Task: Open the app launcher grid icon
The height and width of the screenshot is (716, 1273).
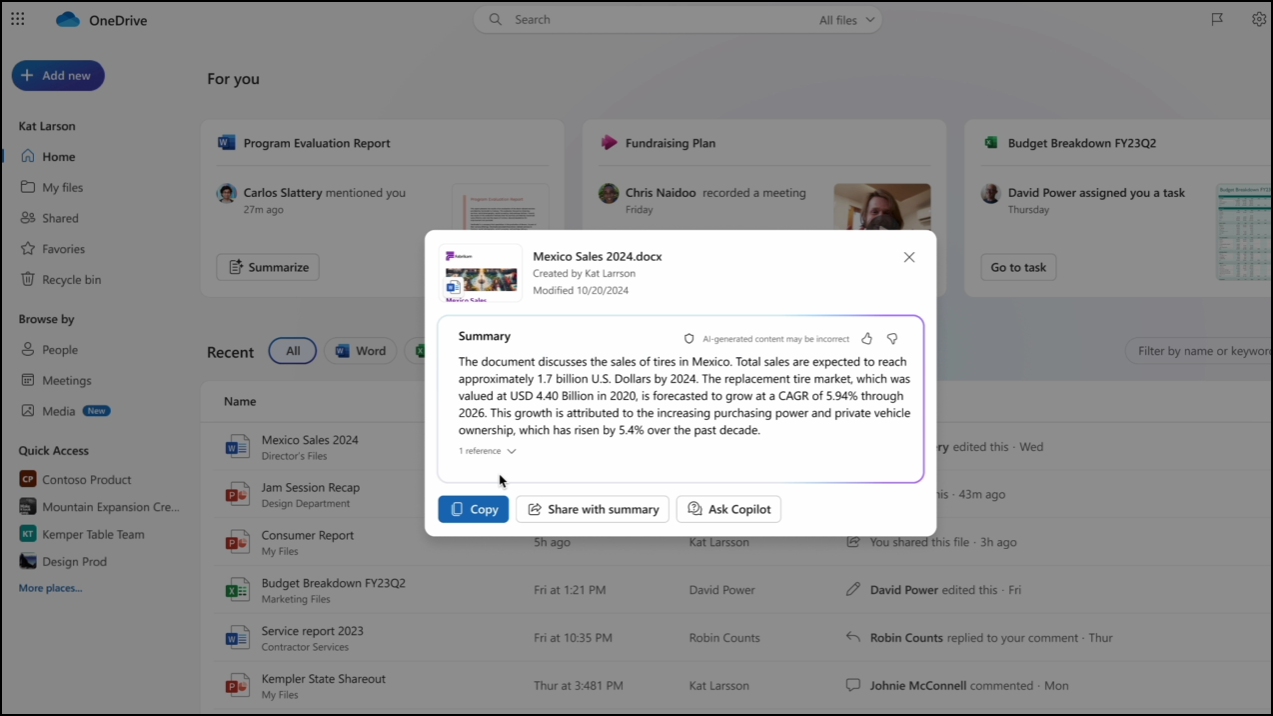Action: pyautogui.click(x=18, y=19)
